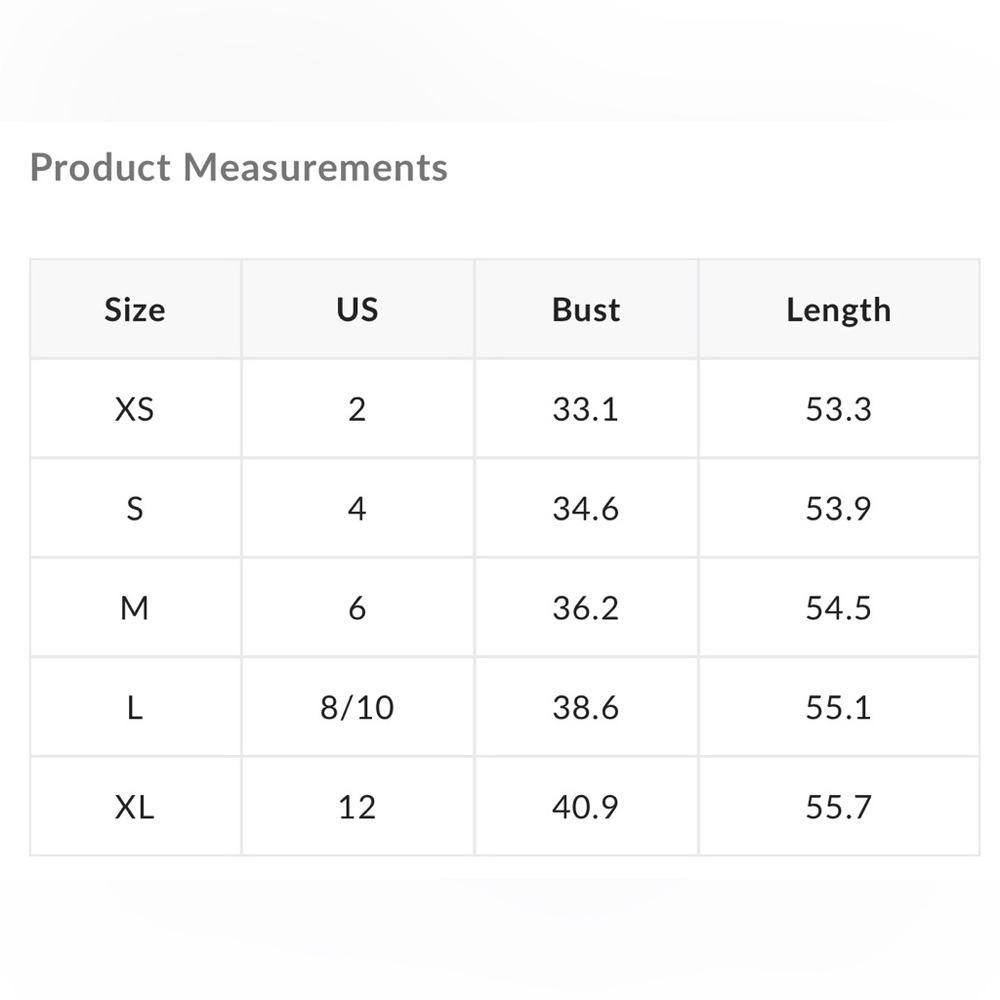Viewport: 1000px width, 1000px height.
Task: Select the Size column header
Action: [135, 309]
